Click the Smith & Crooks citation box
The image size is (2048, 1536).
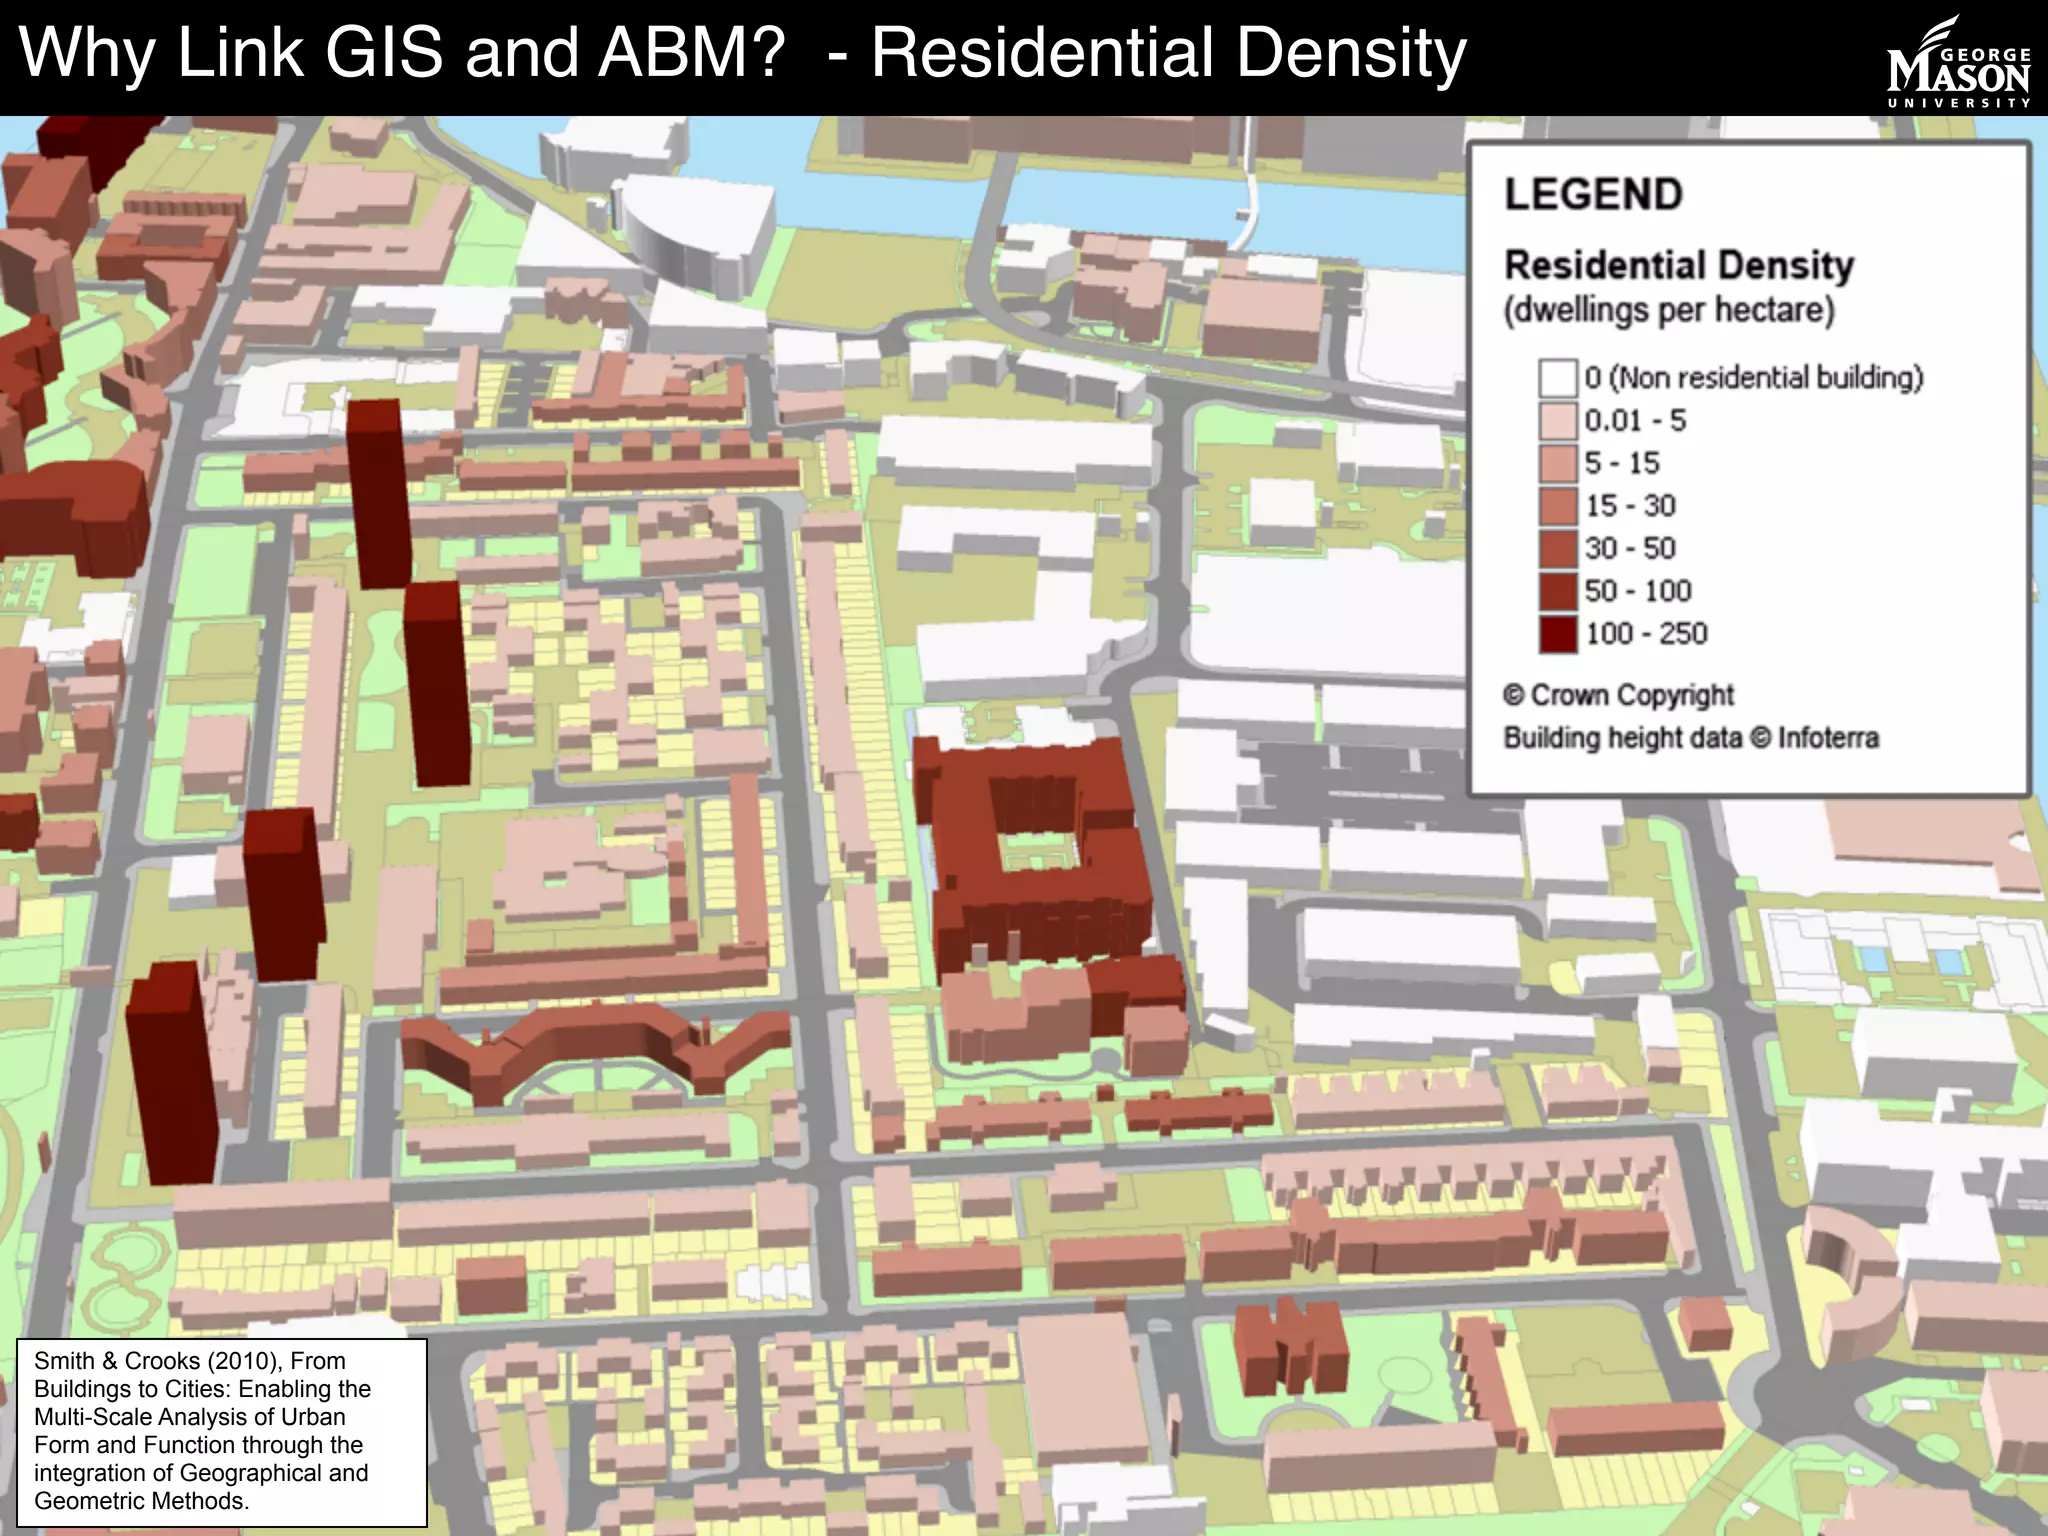coord(222,1431)
